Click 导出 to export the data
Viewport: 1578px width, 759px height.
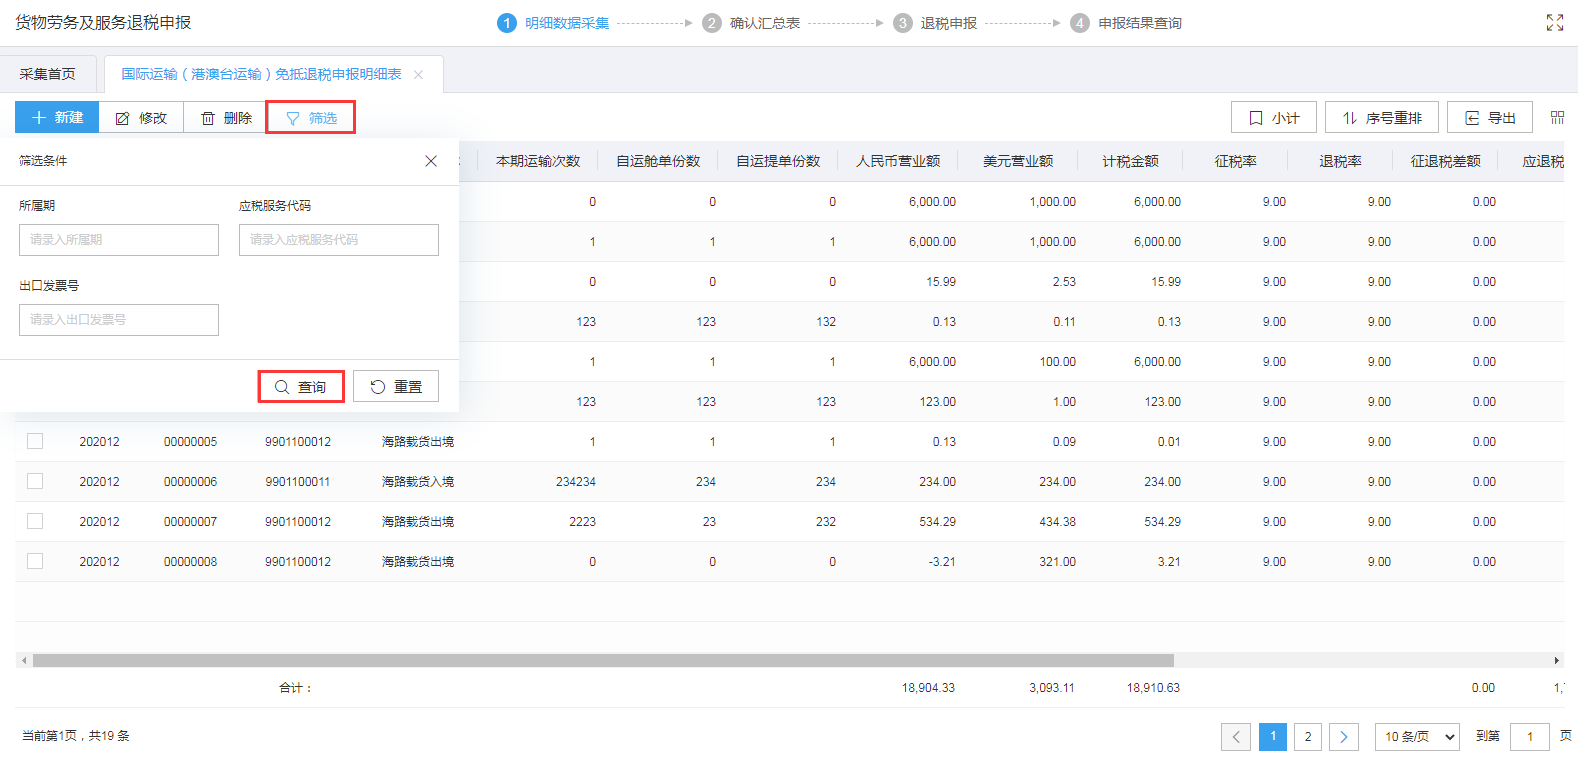pos(1490,118)
